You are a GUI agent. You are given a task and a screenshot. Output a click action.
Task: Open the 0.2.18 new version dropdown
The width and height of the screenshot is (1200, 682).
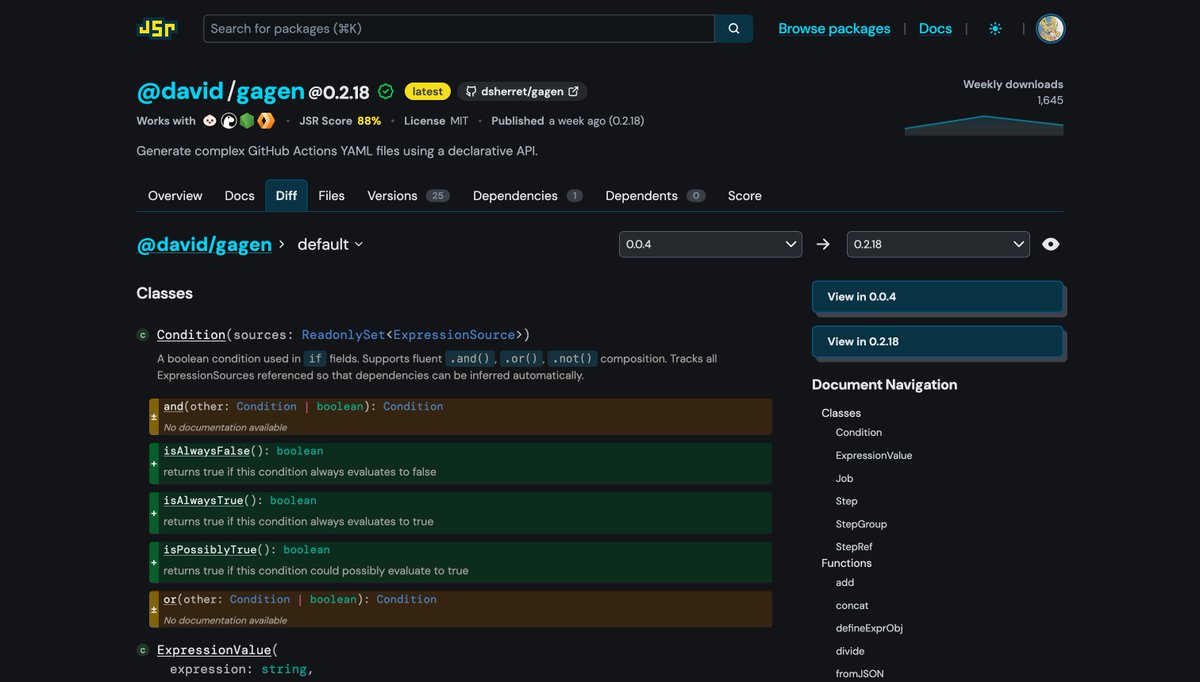coord(938,244)
